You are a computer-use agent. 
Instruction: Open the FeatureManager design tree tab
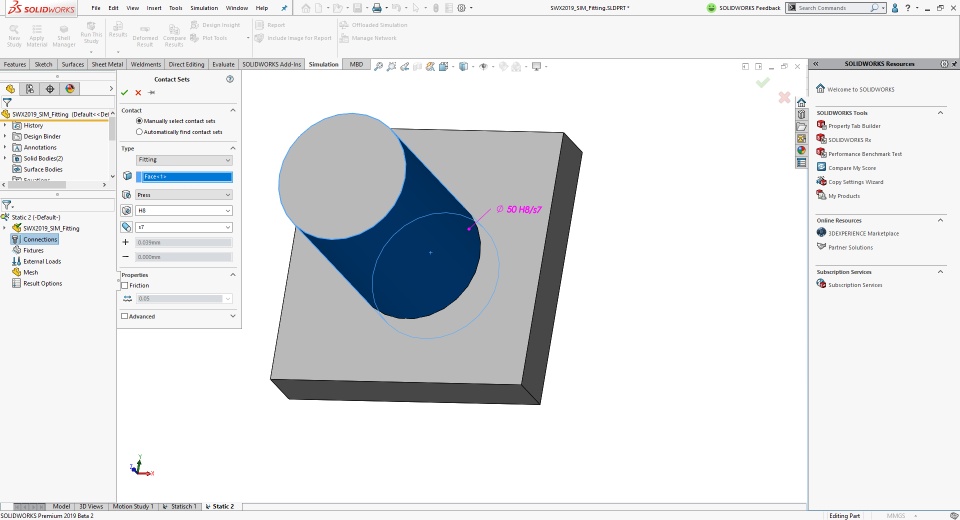click(10, 89)
